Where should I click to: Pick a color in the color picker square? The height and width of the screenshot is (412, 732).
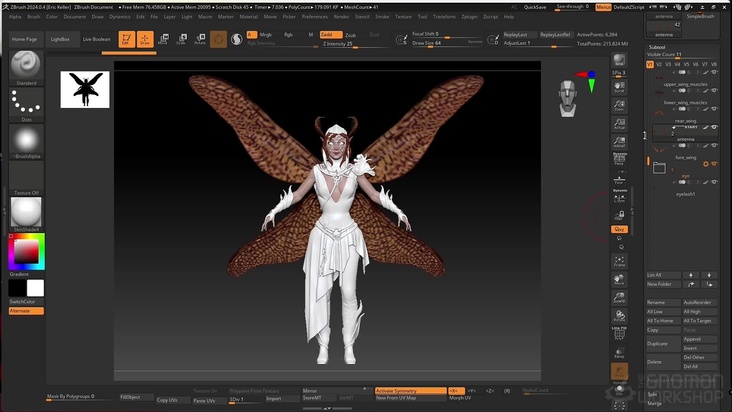(x=26, y=252)
